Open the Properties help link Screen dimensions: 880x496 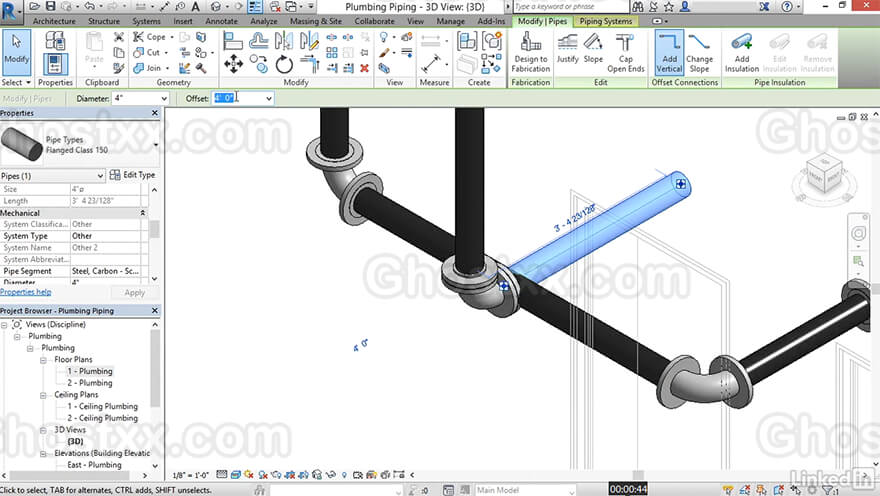tap(26, 292)
